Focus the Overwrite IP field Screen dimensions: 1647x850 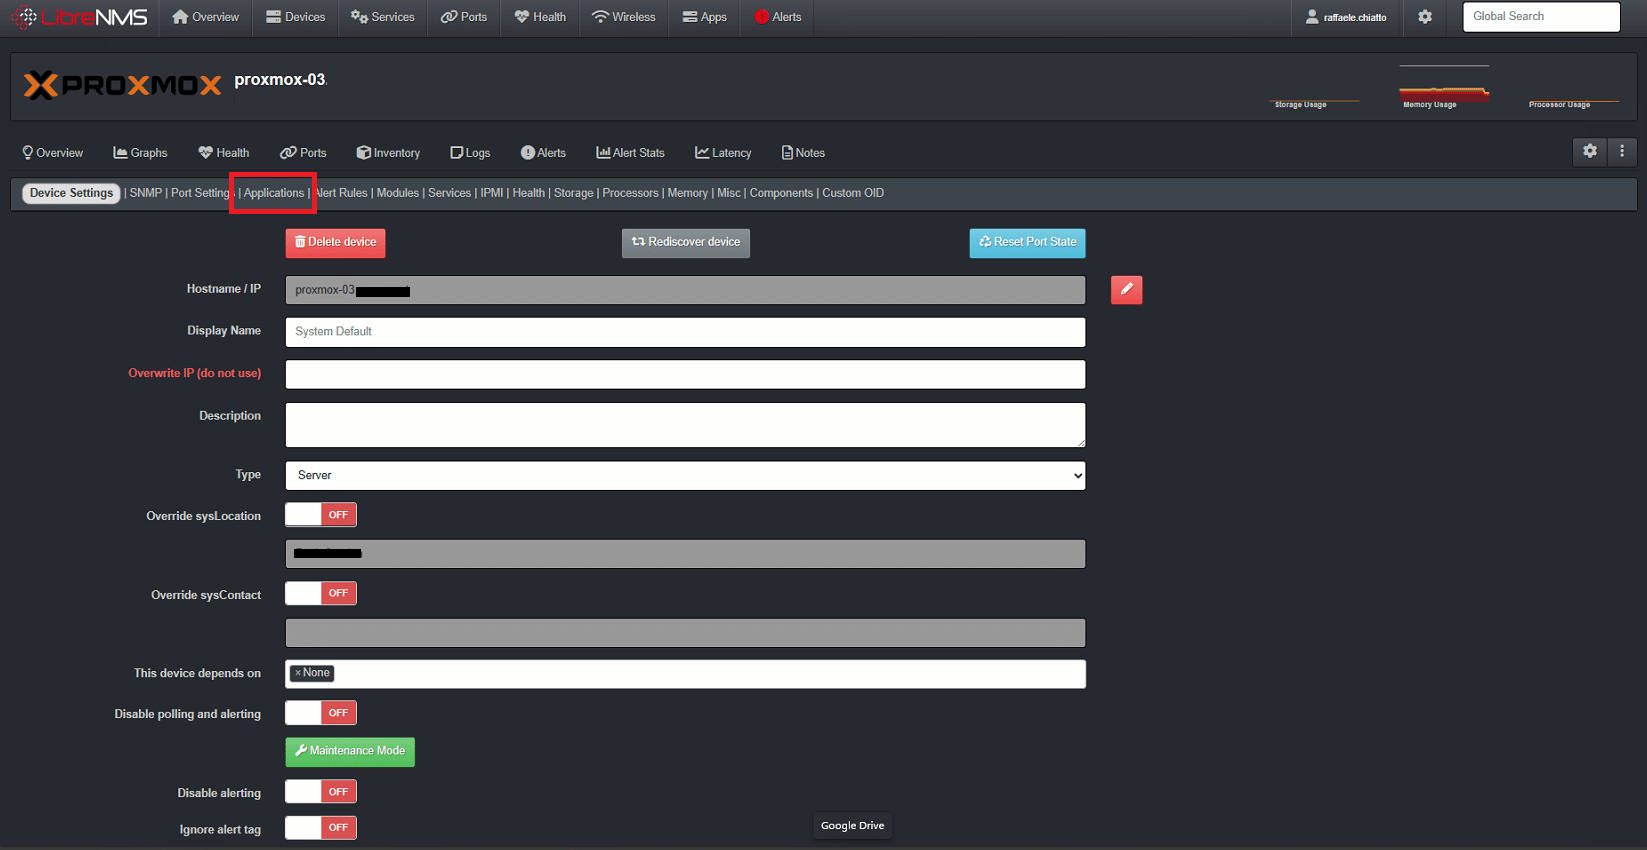685,374
